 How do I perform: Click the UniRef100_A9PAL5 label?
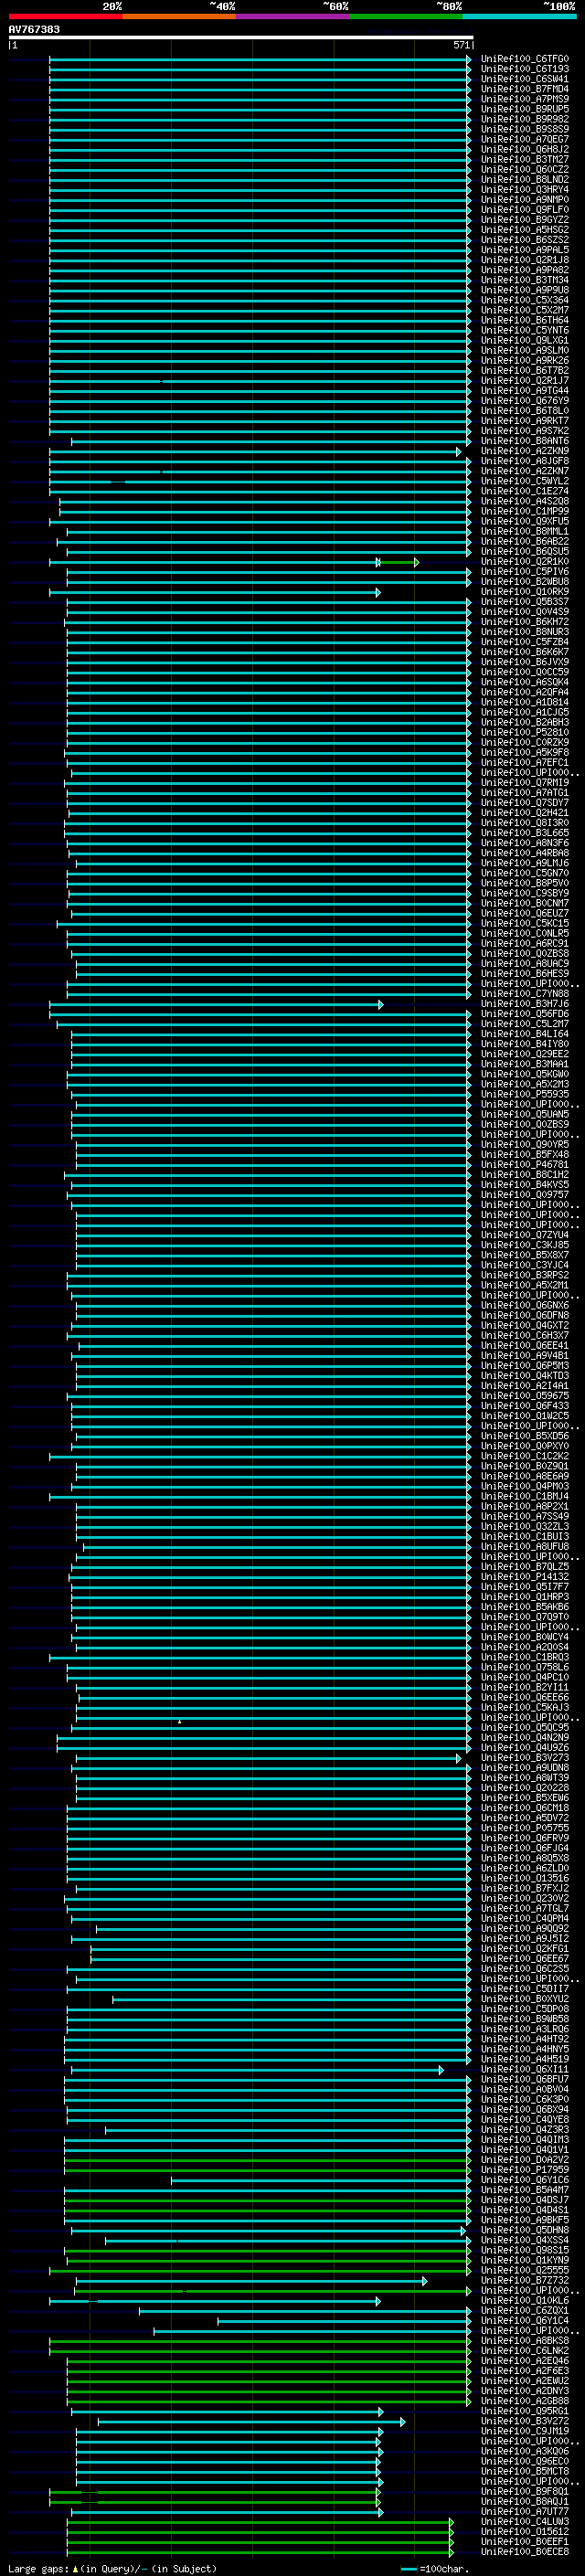click(x=525, y=250)
